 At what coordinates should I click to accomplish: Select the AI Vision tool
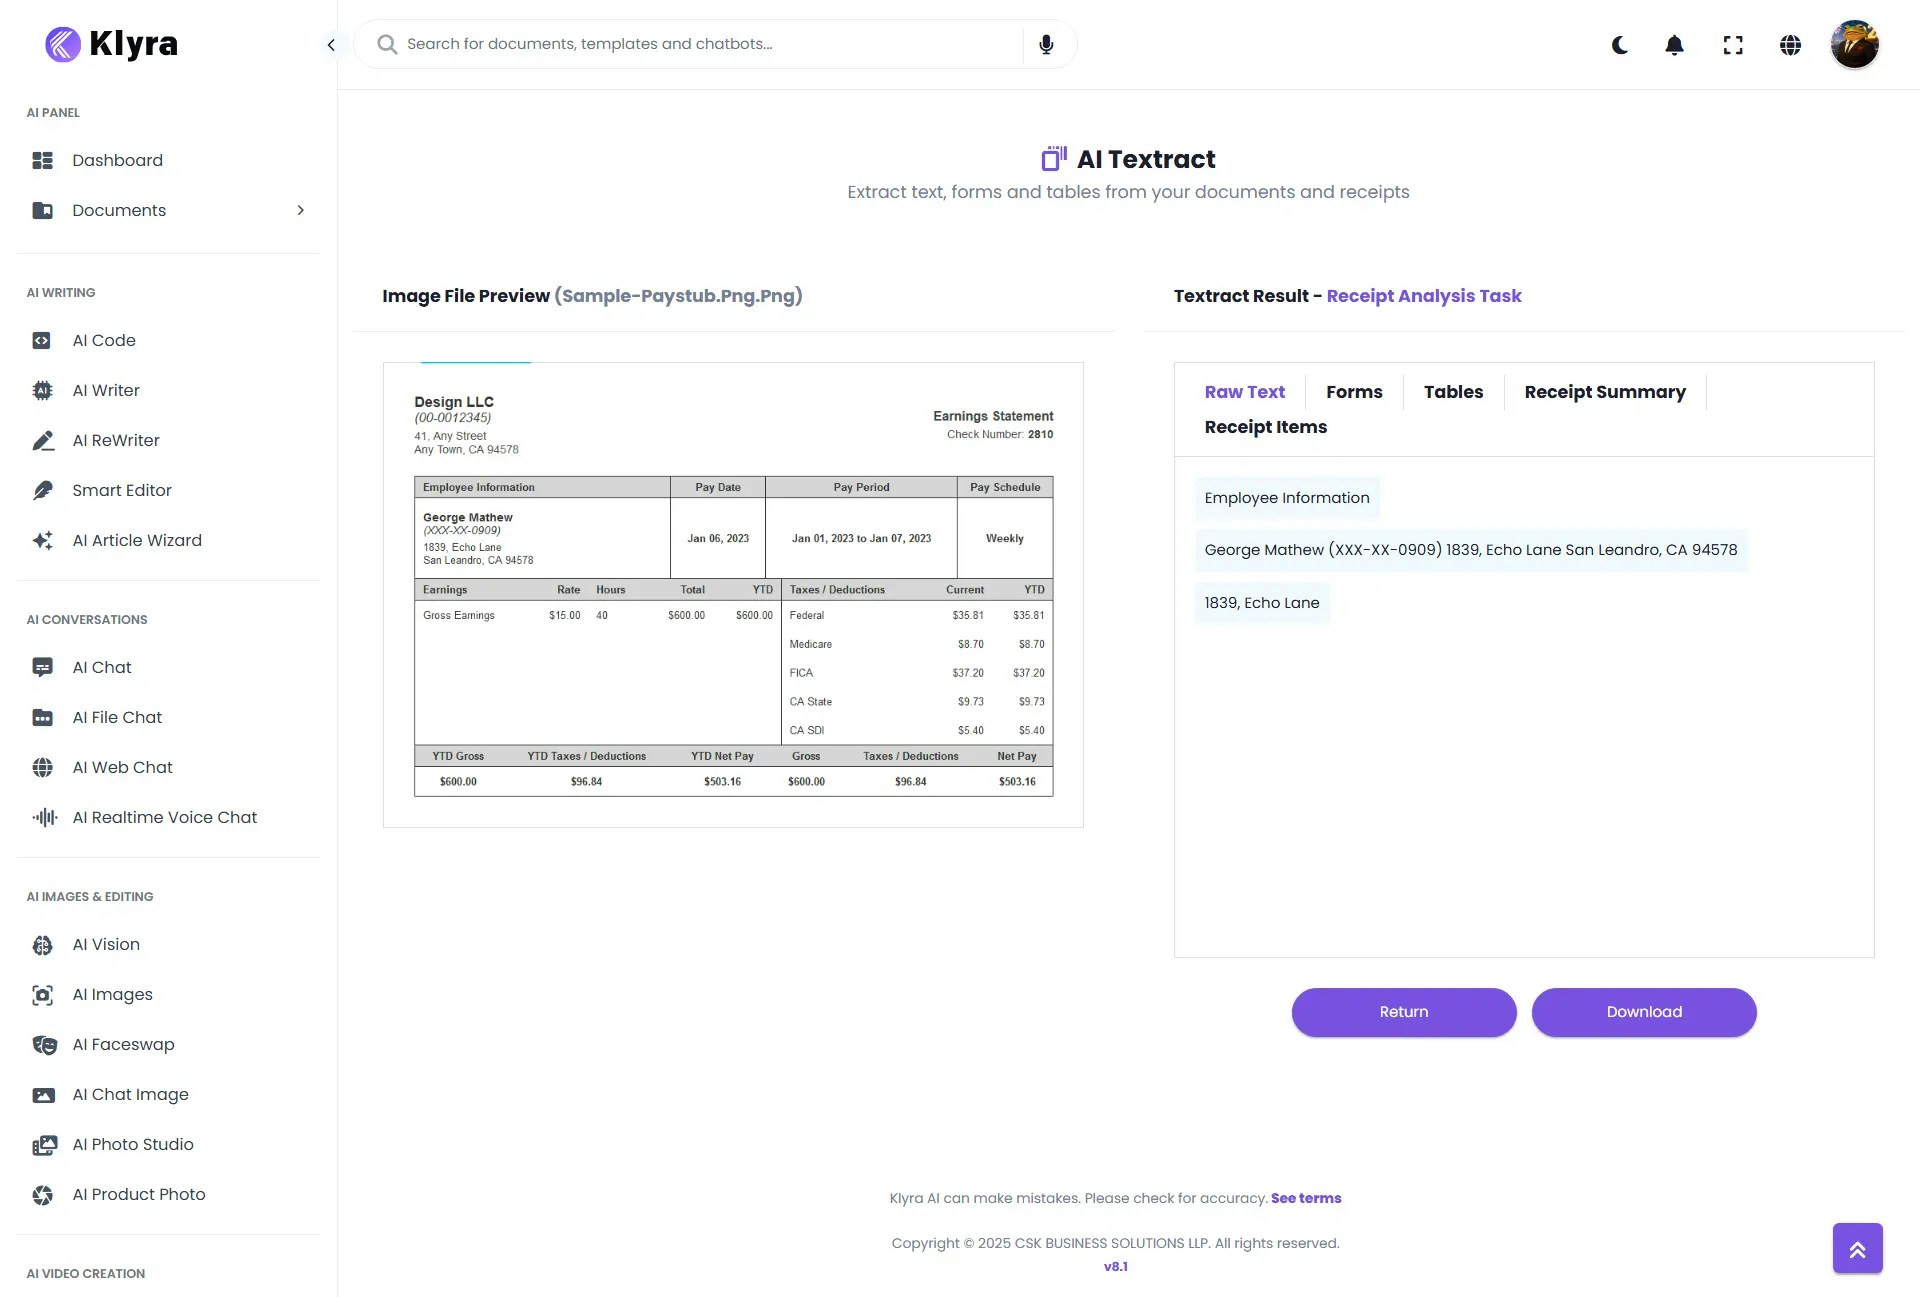pyautogui.click(x=105, y=944)
